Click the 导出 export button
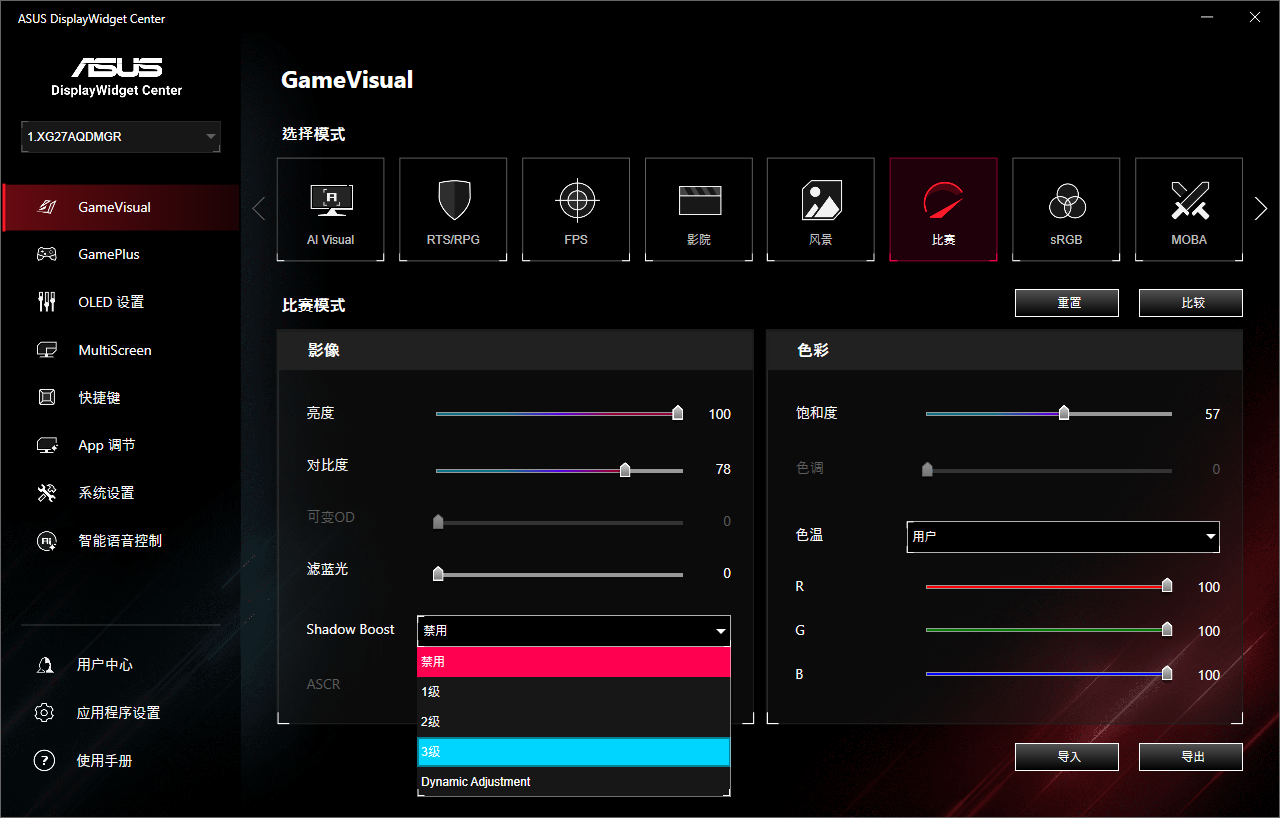 point(1191,757)
